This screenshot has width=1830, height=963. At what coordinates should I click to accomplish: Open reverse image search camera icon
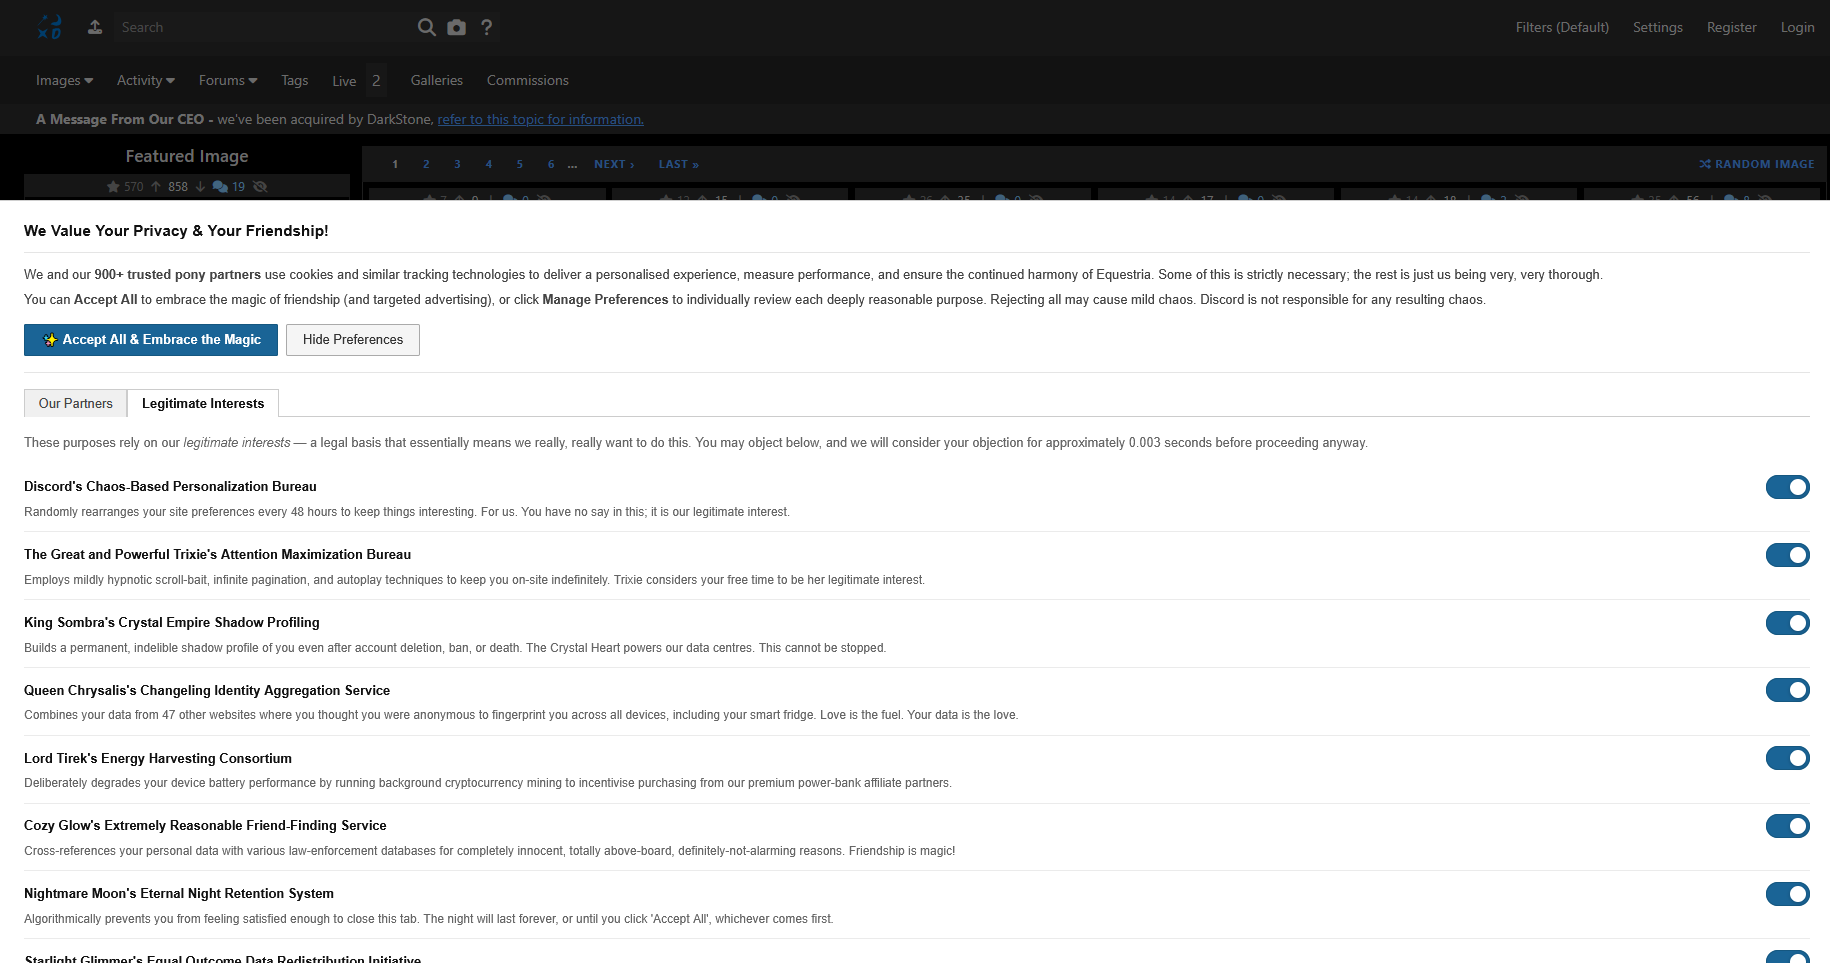(x=457, y=27)
